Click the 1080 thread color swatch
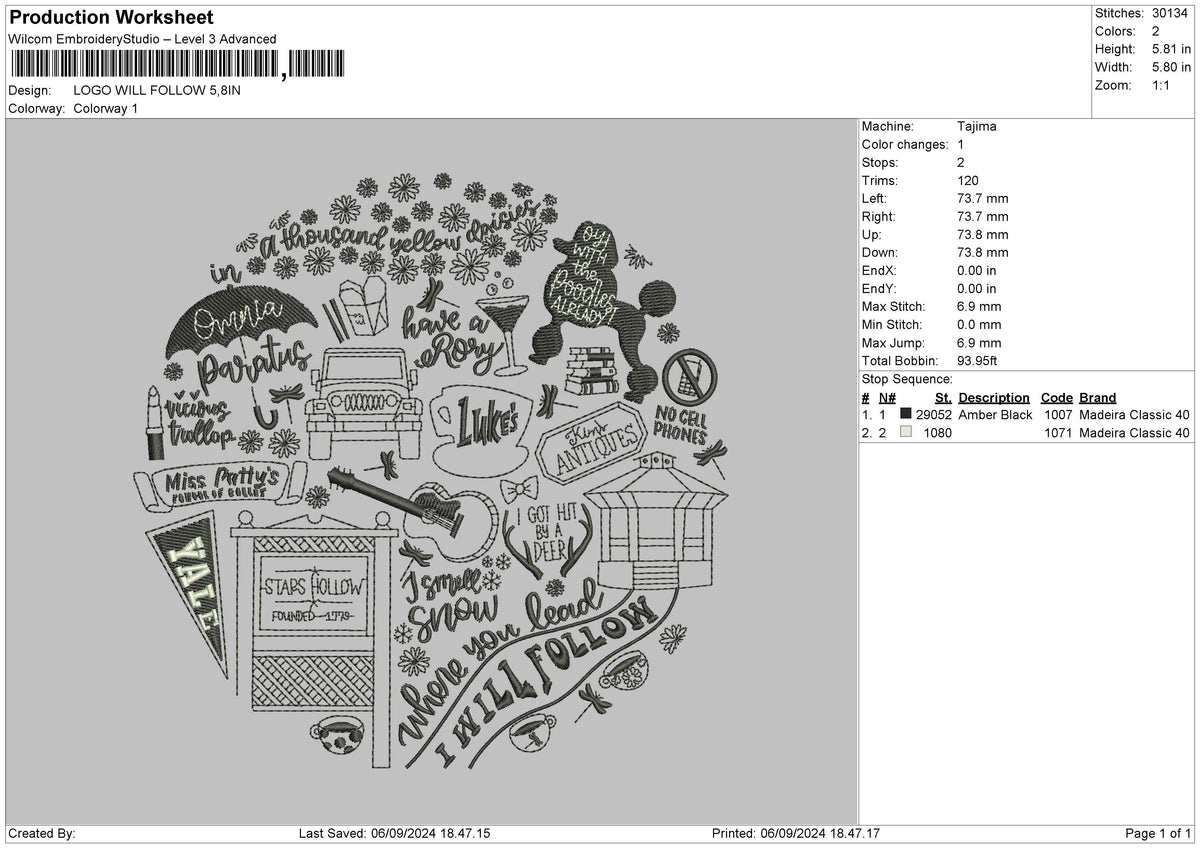The height and width of the screenshot is (848, 1200). (x=905, y=433)
